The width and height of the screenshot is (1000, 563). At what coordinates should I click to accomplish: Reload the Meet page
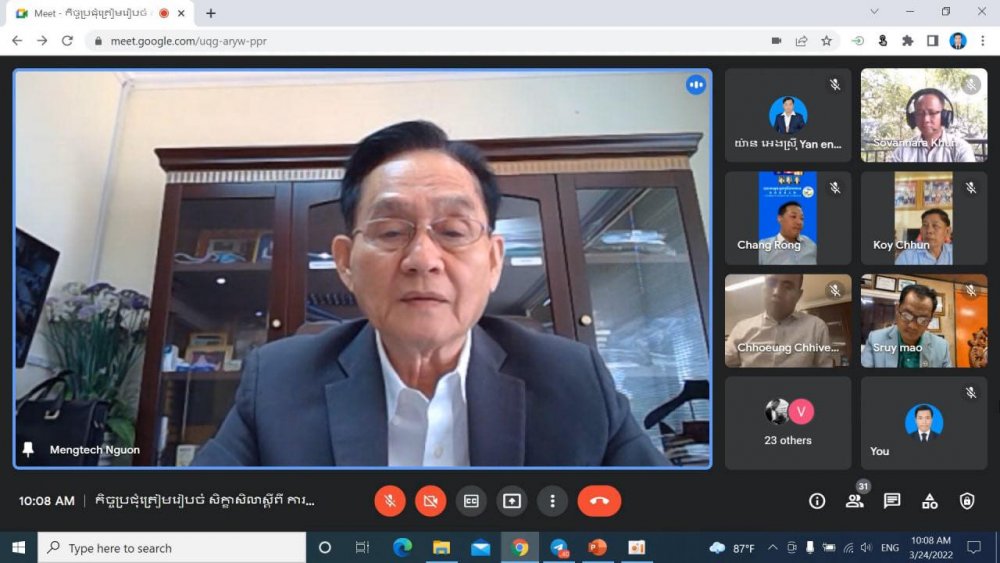click(67, 41)
